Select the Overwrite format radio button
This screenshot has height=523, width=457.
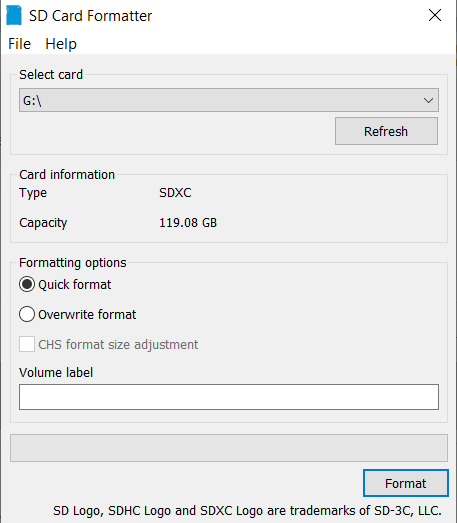point(27,314)
